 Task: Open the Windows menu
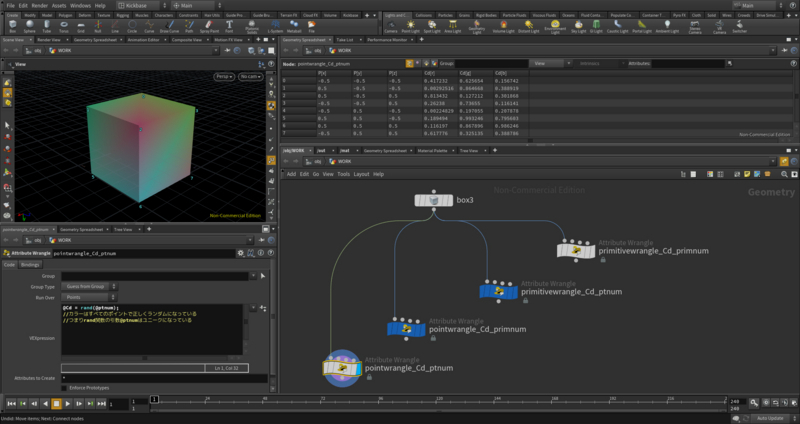(x=80, y=6)
